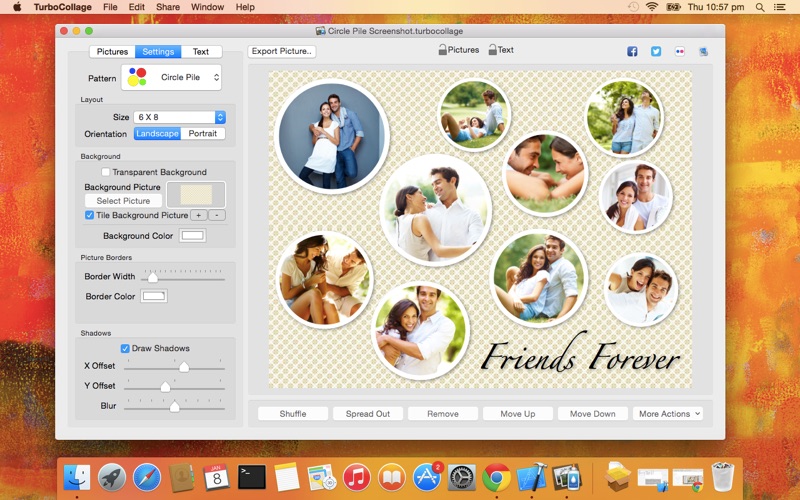Image resolution: width=800 pixels, height=500 pixels.
Task: Open Safari from the dock
Action: (147, 478)
